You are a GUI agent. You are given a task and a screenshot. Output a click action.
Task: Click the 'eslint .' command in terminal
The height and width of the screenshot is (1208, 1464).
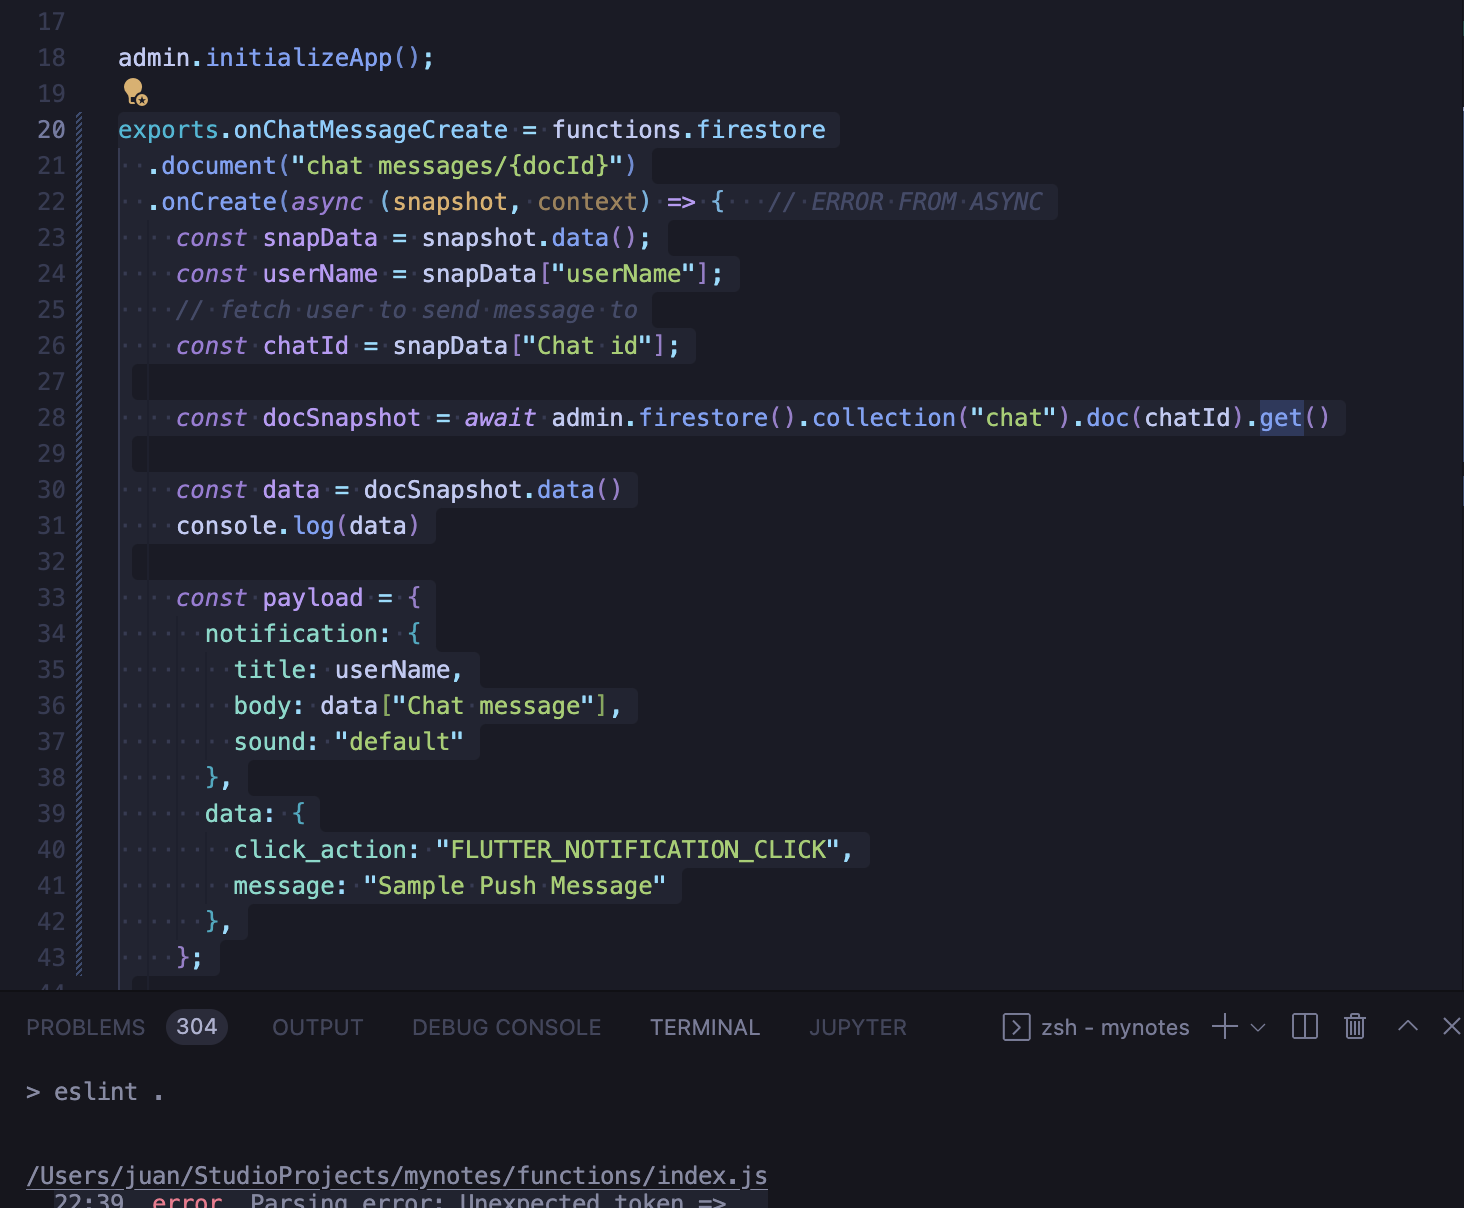(x=108, y=1092)
